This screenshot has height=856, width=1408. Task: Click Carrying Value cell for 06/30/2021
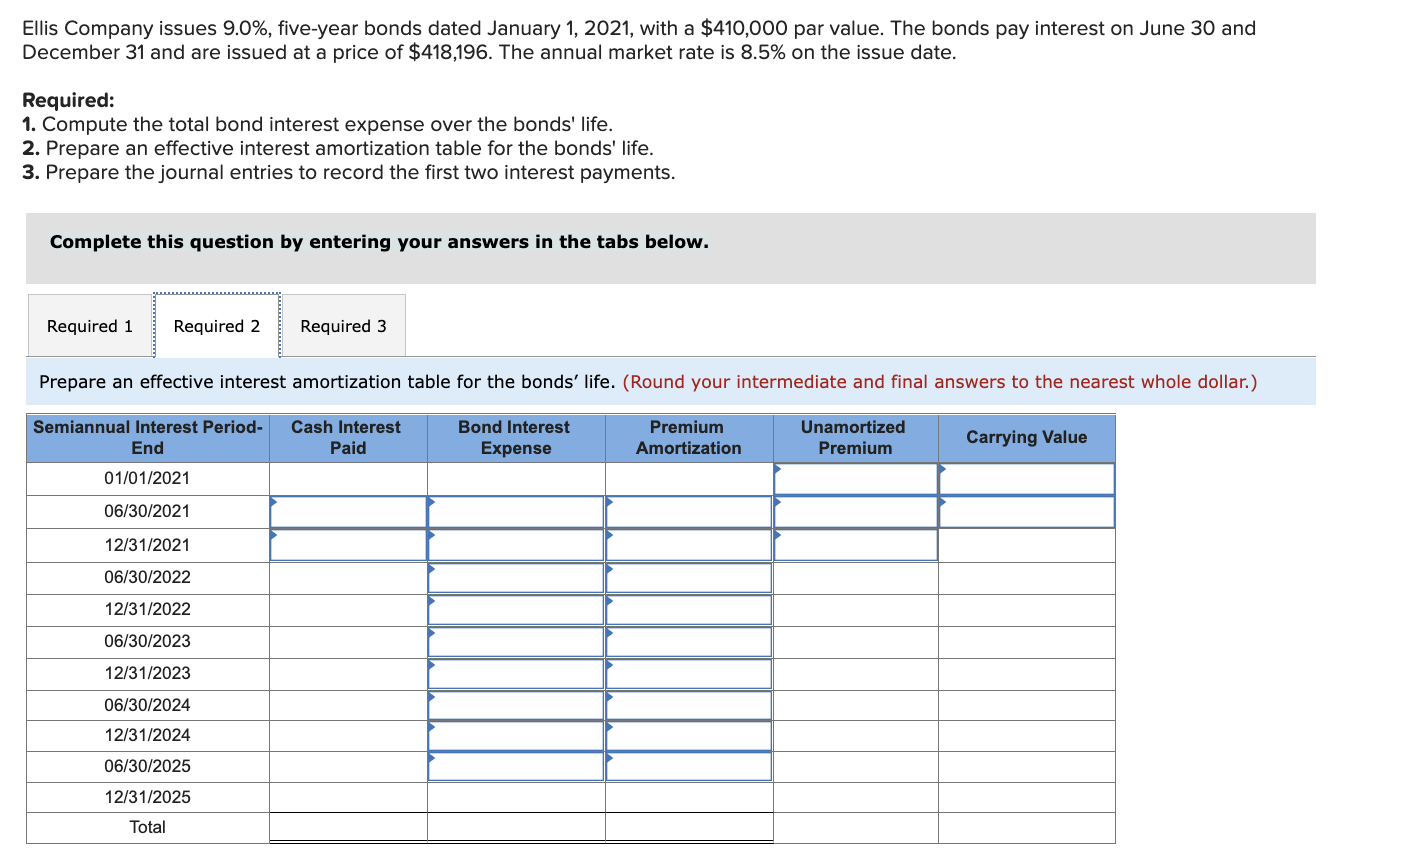1026,512
